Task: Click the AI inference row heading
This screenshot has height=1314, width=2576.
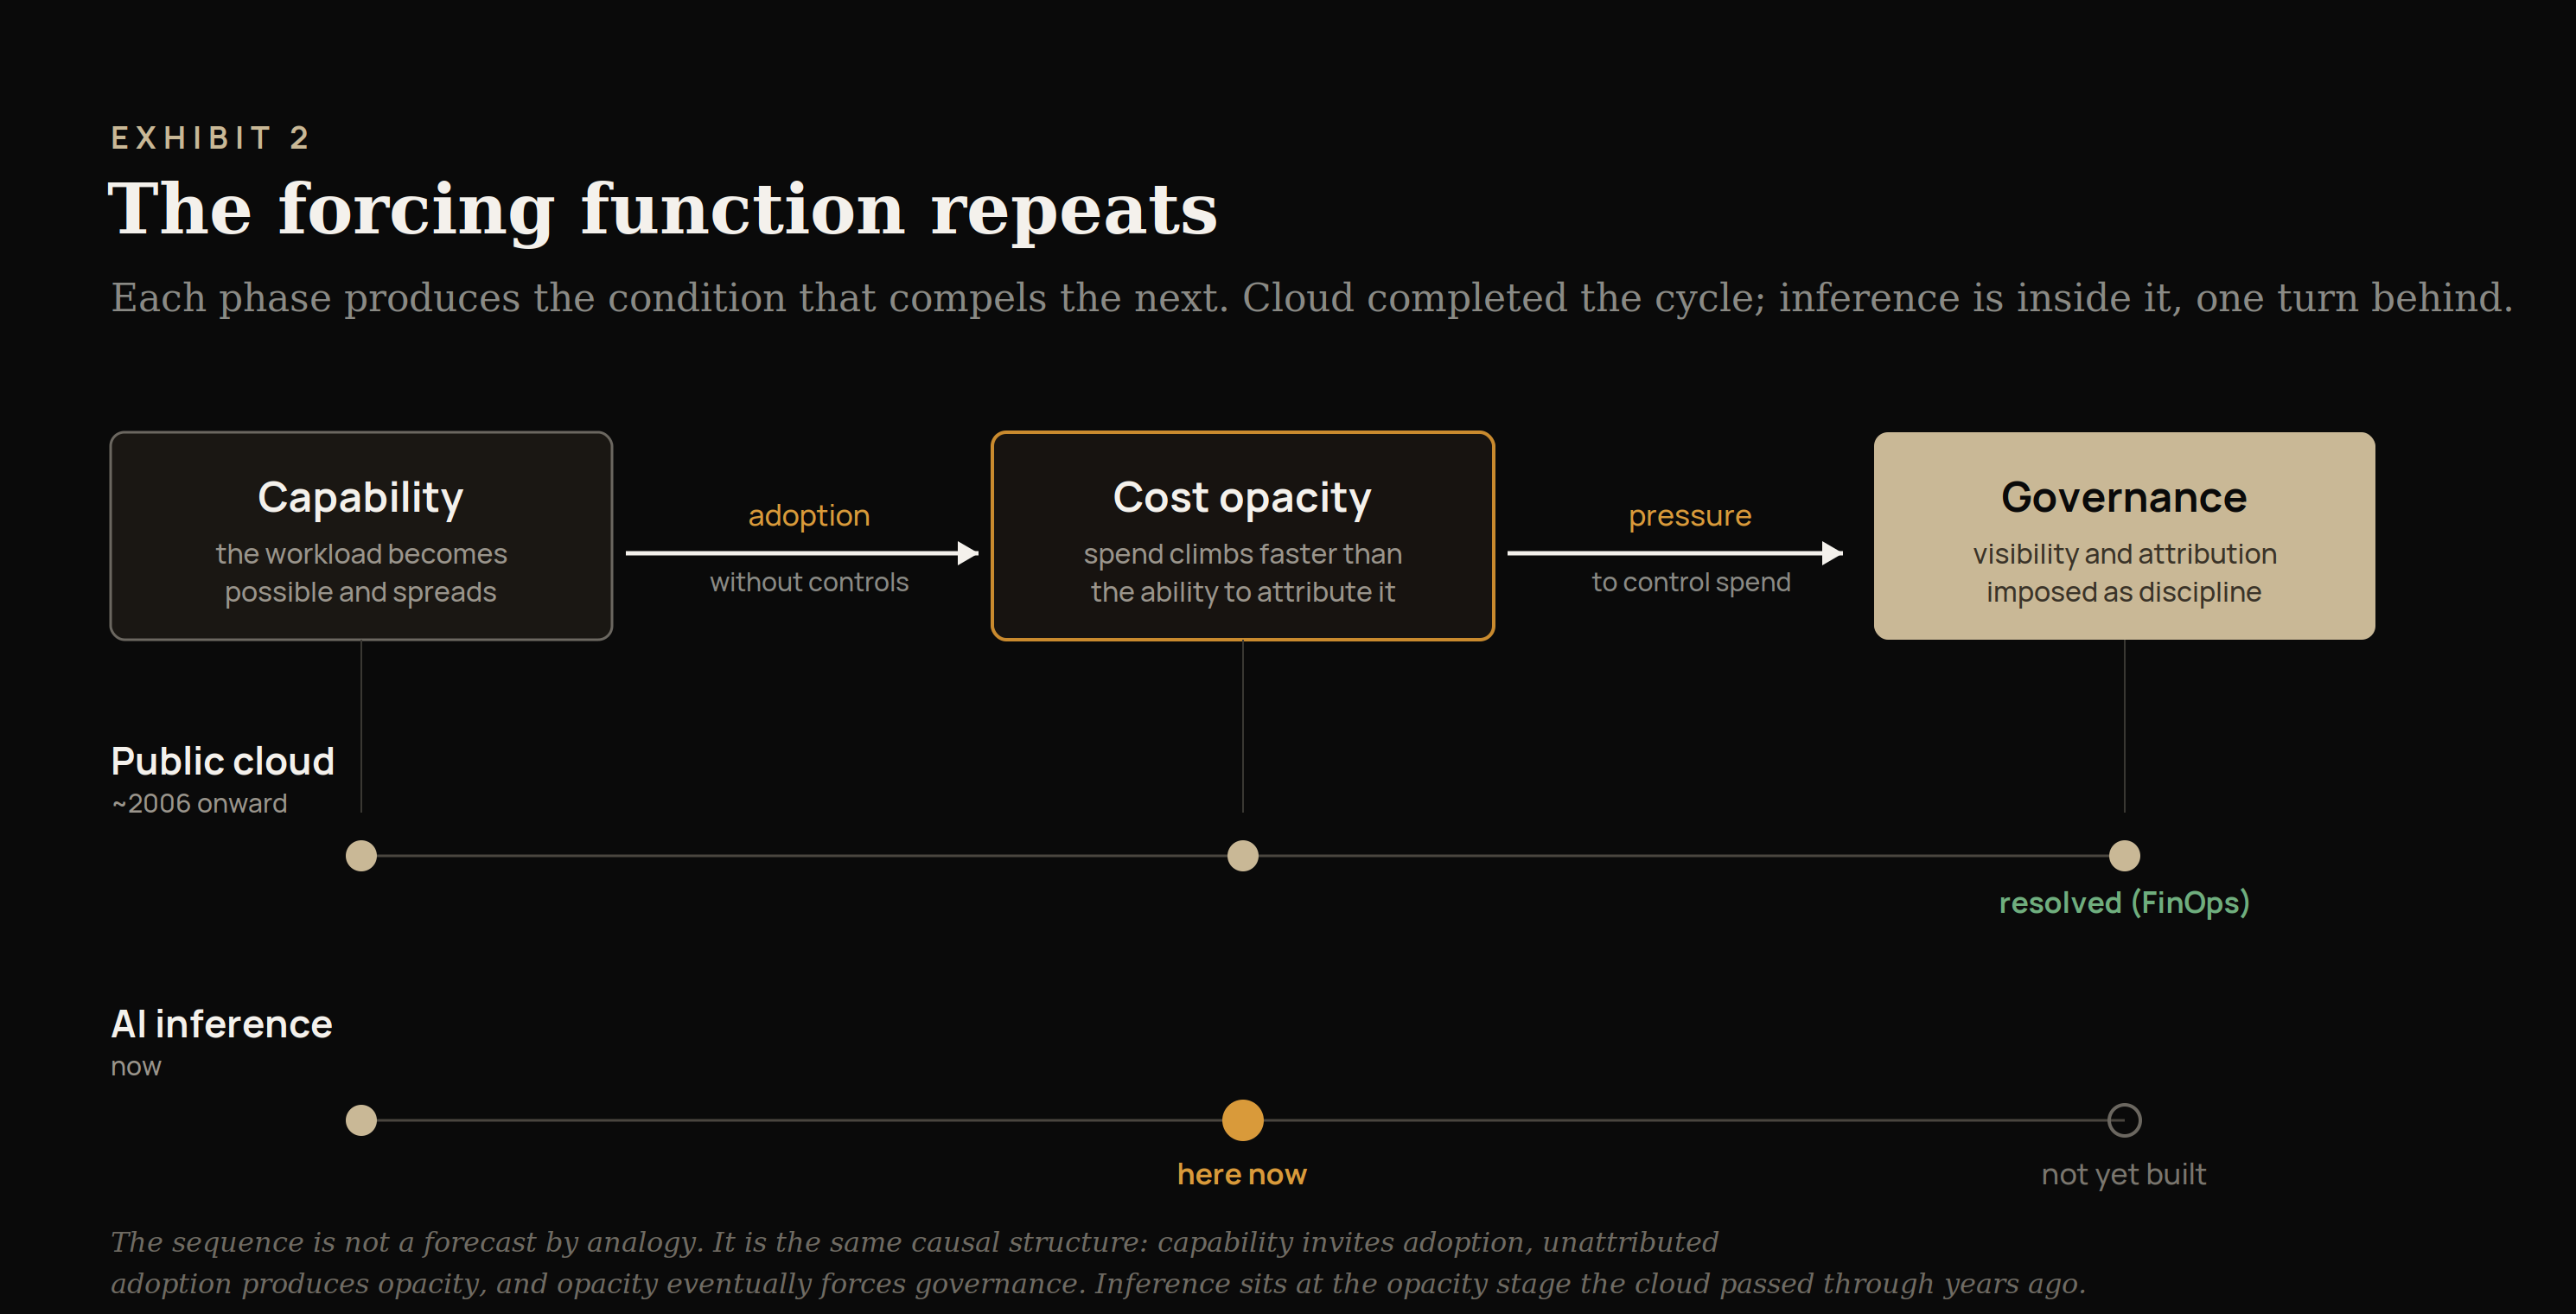Action: (x=221, y=1025)
